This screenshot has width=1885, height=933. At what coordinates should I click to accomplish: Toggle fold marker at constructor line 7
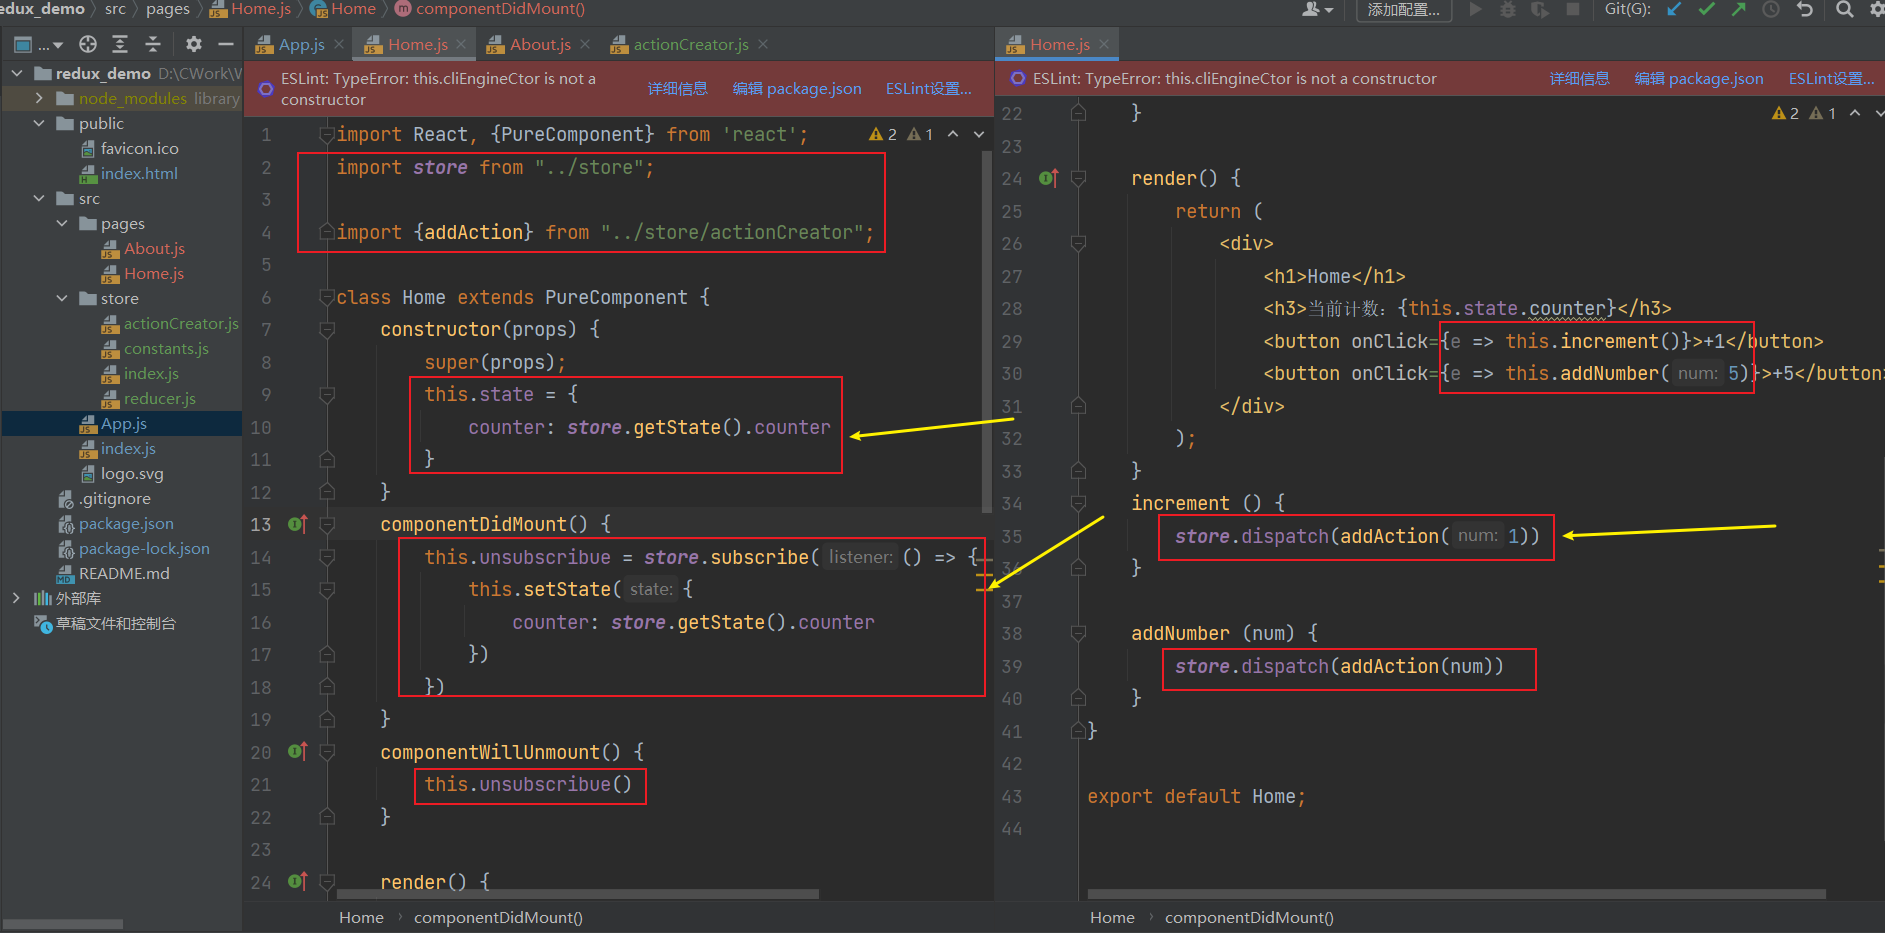(x=327, y=329)
